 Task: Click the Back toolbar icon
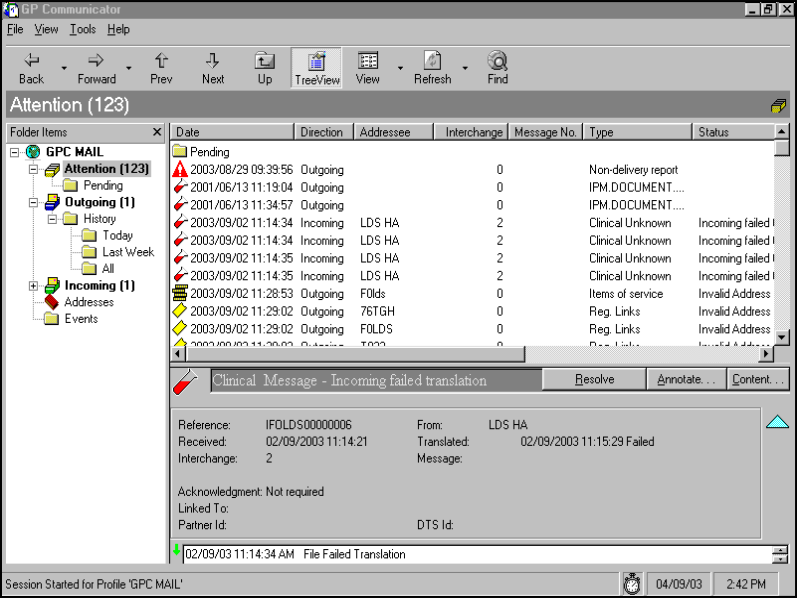click(31, 61)
